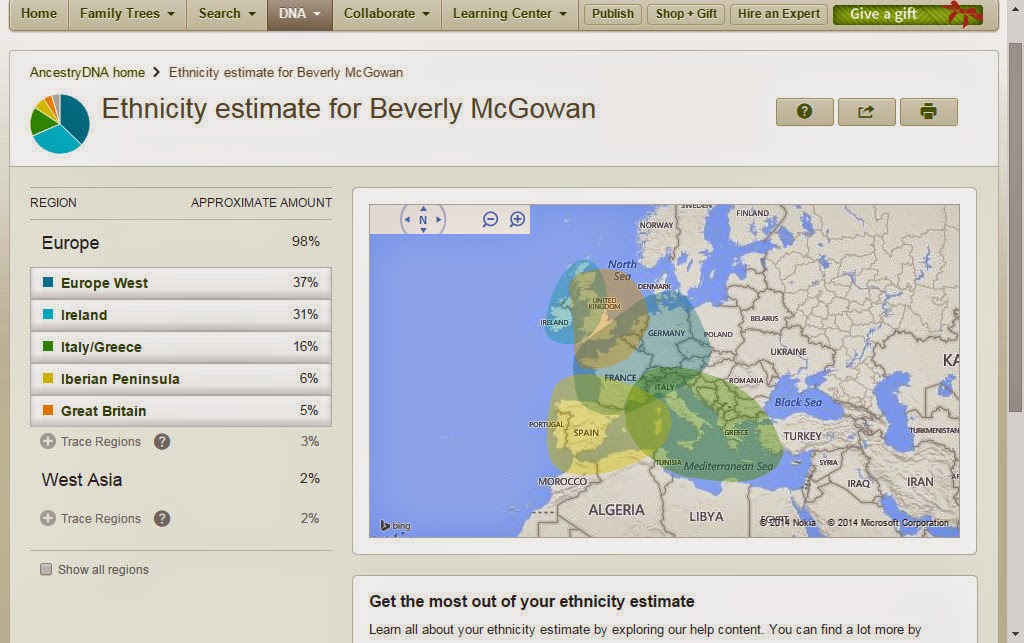Viewport: 1024px width, 643px height.
Task: Click the Italy/Greece green color swatch
Action: 48,346
